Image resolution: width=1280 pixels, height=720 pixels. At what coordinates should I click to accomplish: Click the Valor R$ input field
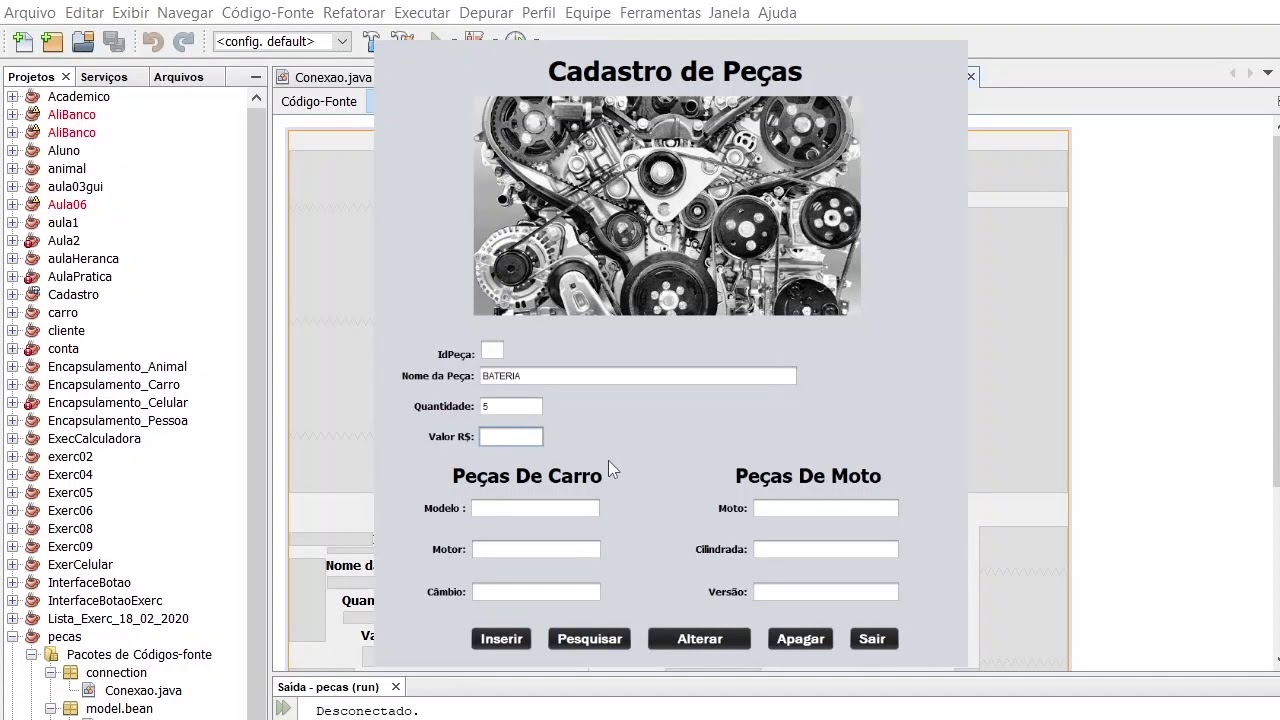pos(511,437)
